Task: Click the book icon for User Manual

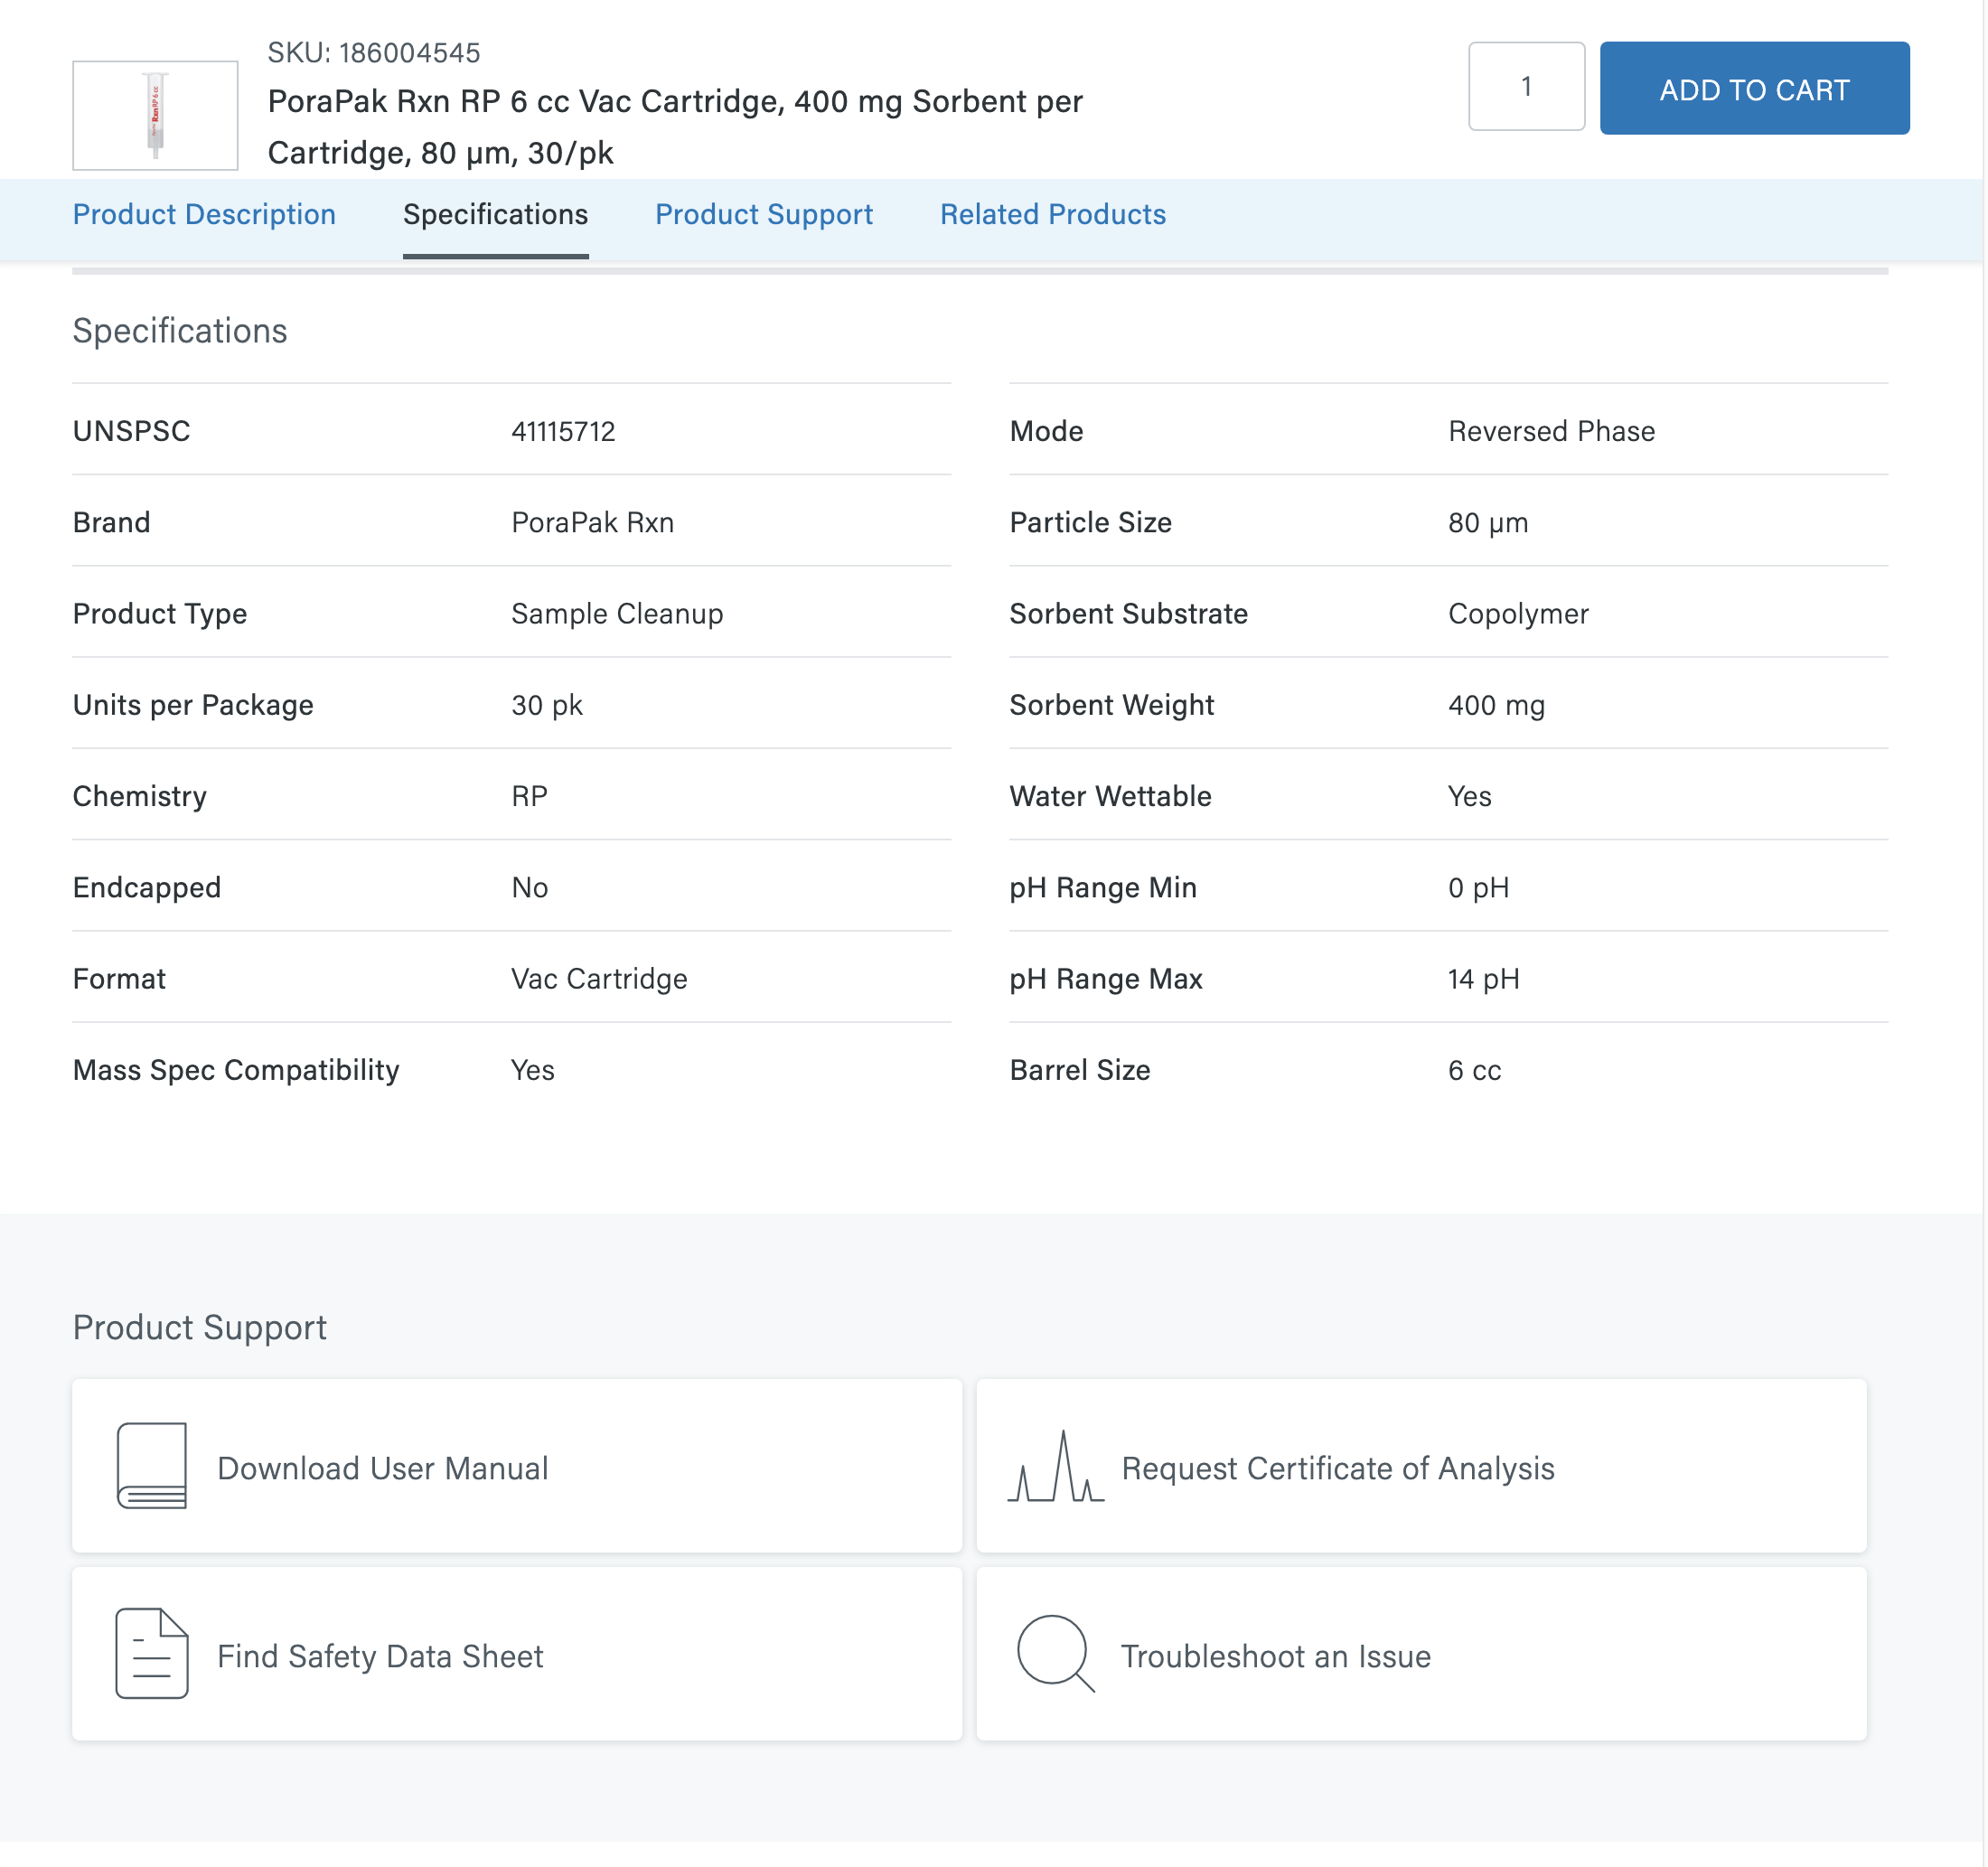Action: (151, 1466)
